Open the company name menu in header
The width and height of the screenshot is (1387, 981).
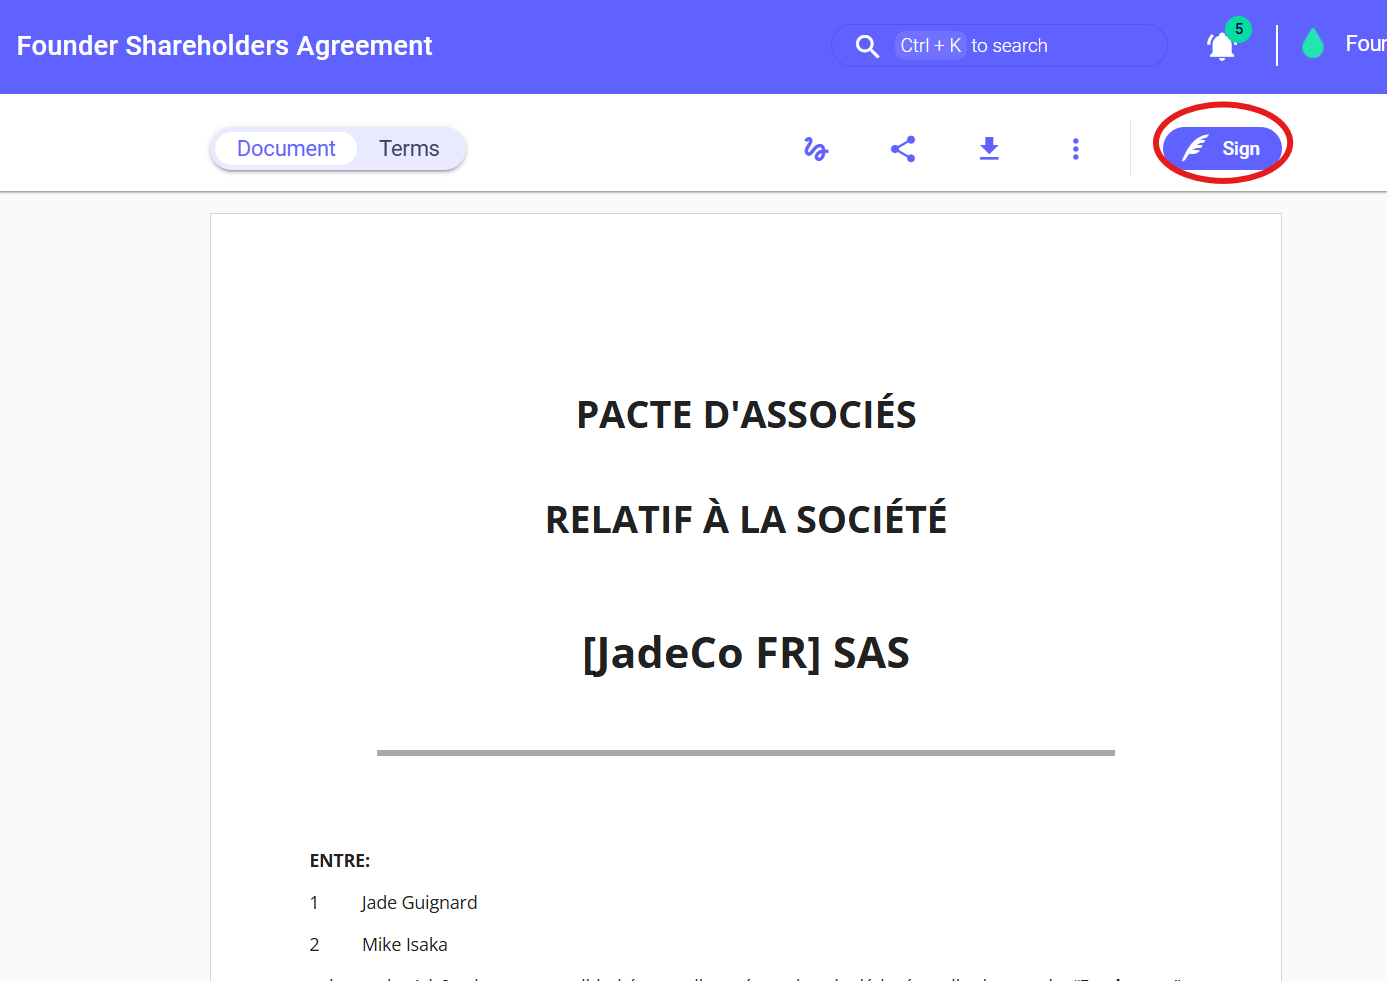(x=1365, y=44)
